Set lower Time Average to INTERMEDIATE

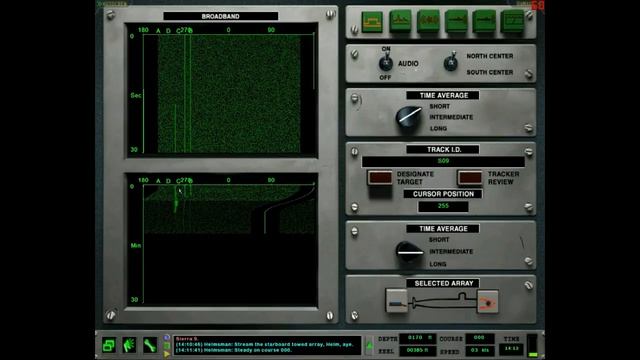451,251
